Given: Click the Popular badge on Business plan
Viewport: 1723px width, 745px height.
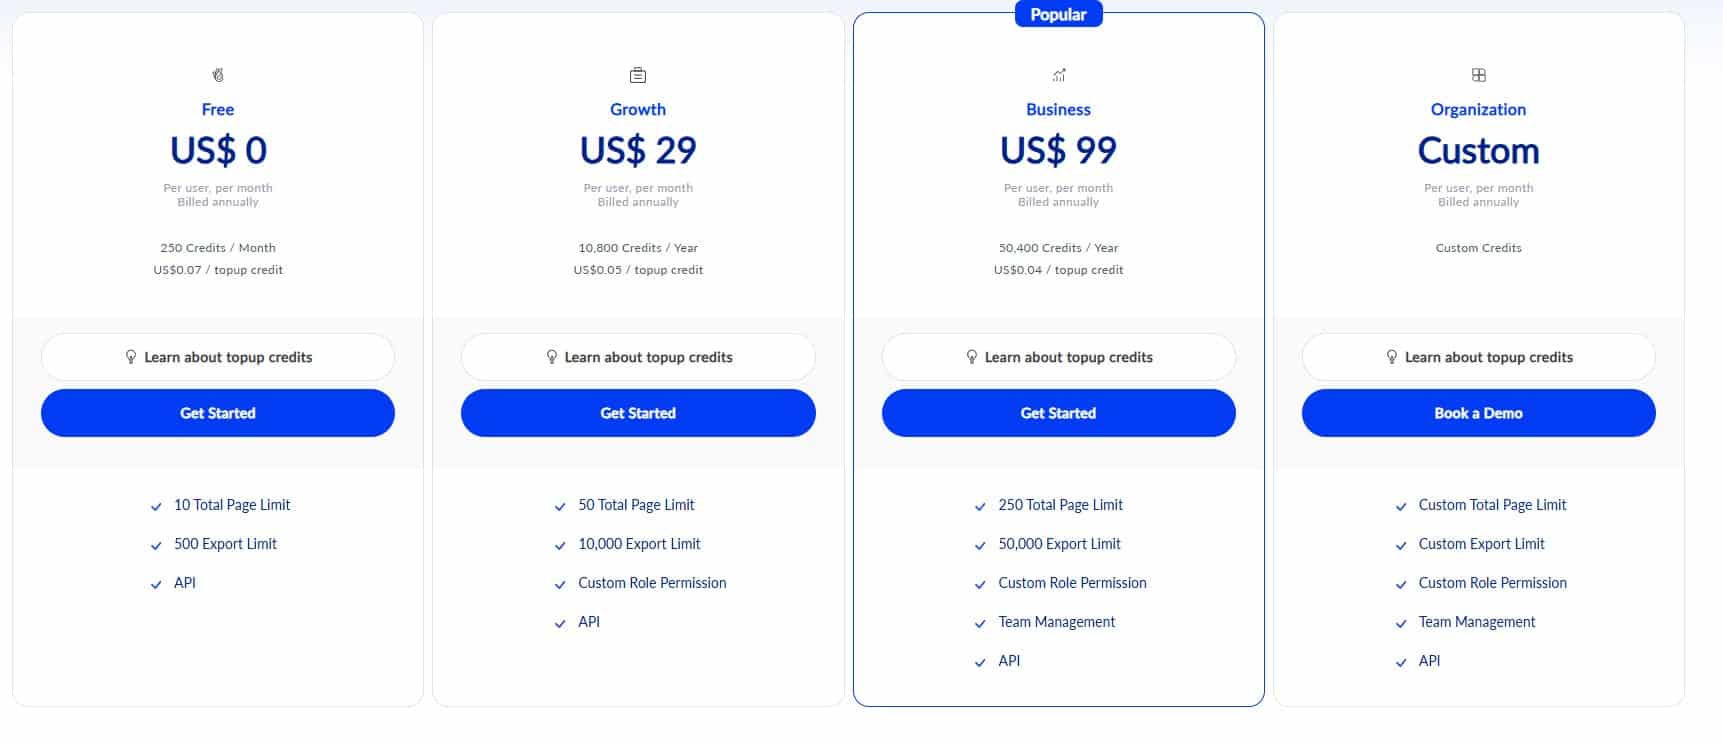Looking at the screenshot, I should tap(1058, 14).
